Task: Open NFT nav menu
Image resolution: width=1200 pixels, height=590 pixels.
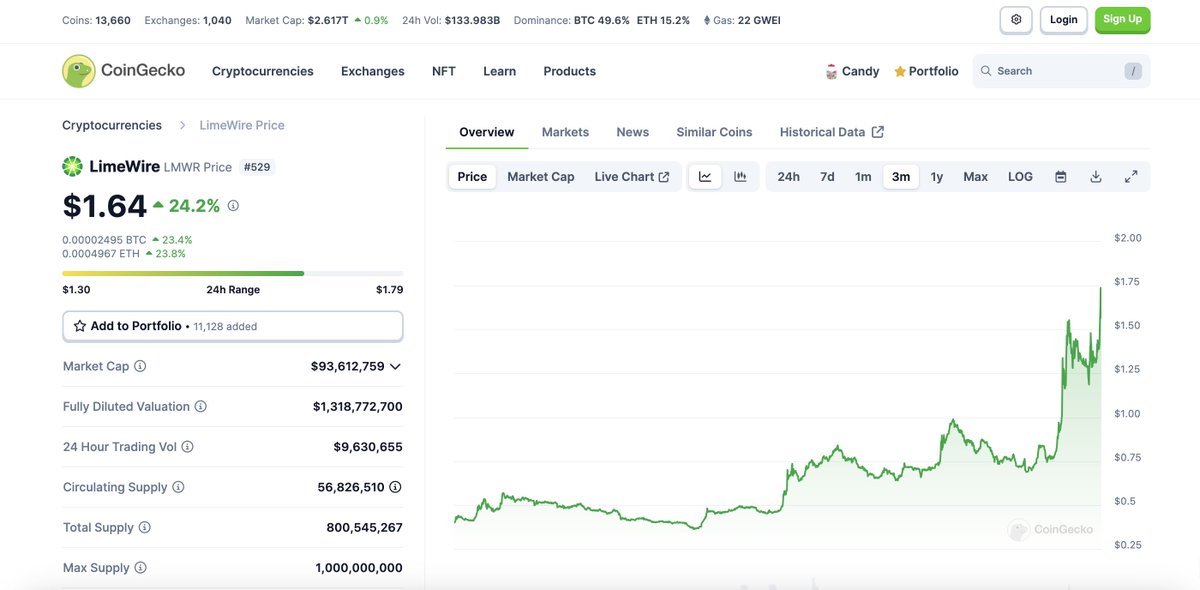Action: point(444,71)
